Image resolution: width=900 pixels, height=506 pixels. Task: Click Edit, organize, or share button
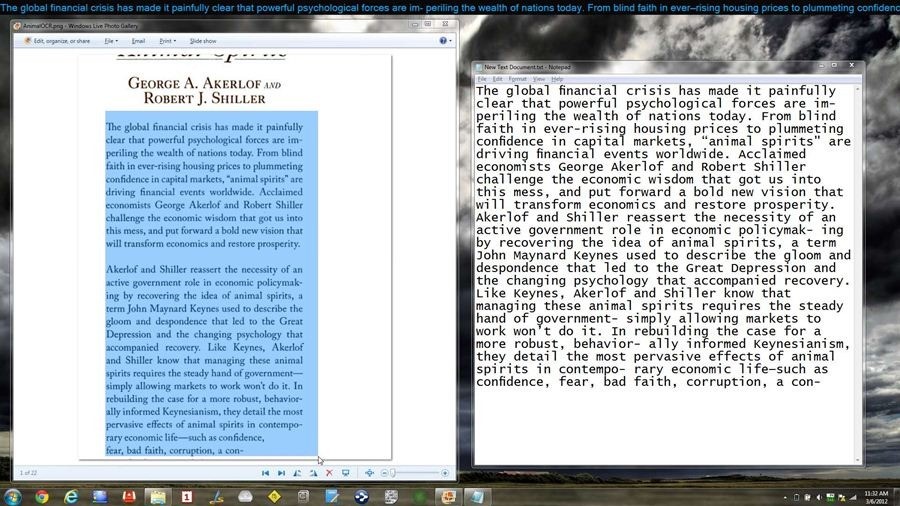tap(59, 41)
